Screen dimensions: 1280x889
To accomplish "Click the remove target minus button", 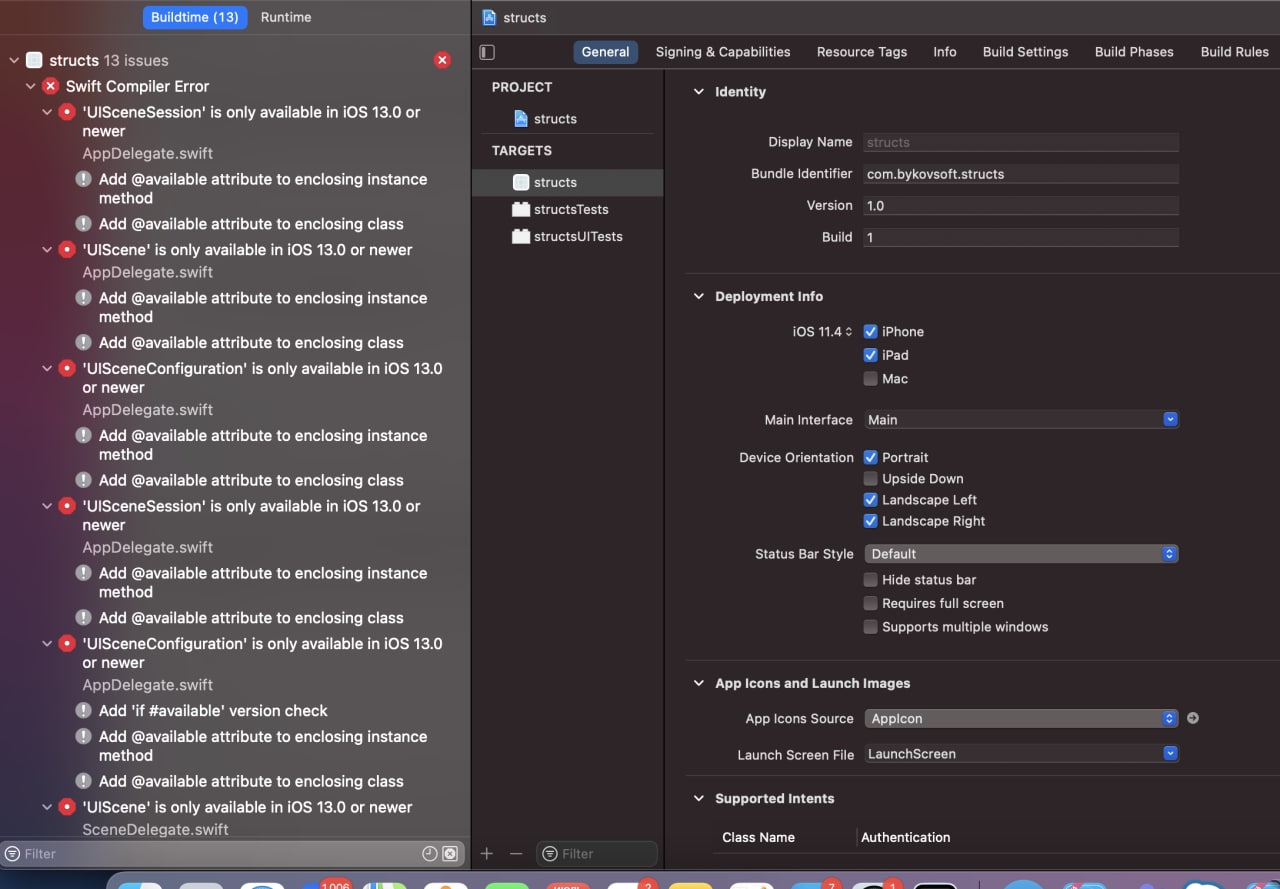I will point(516,853).
